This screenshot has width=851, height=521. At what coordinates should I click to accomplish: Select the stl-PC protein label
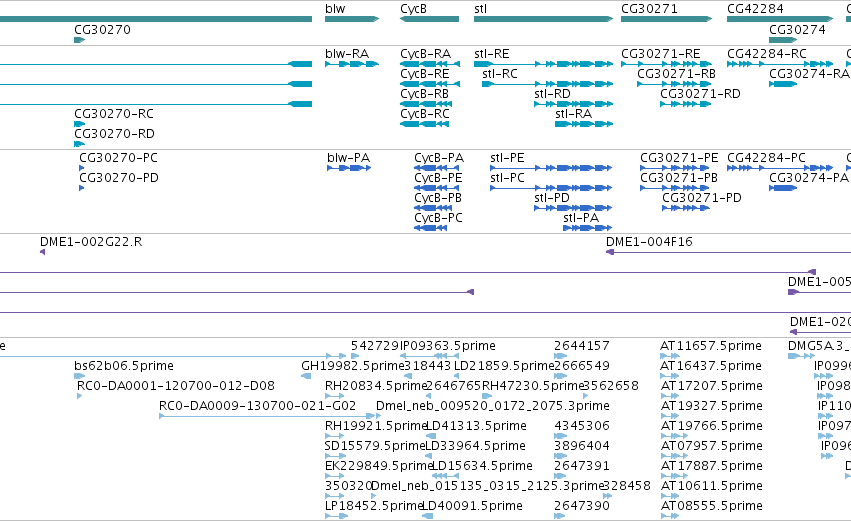(507, 178)
